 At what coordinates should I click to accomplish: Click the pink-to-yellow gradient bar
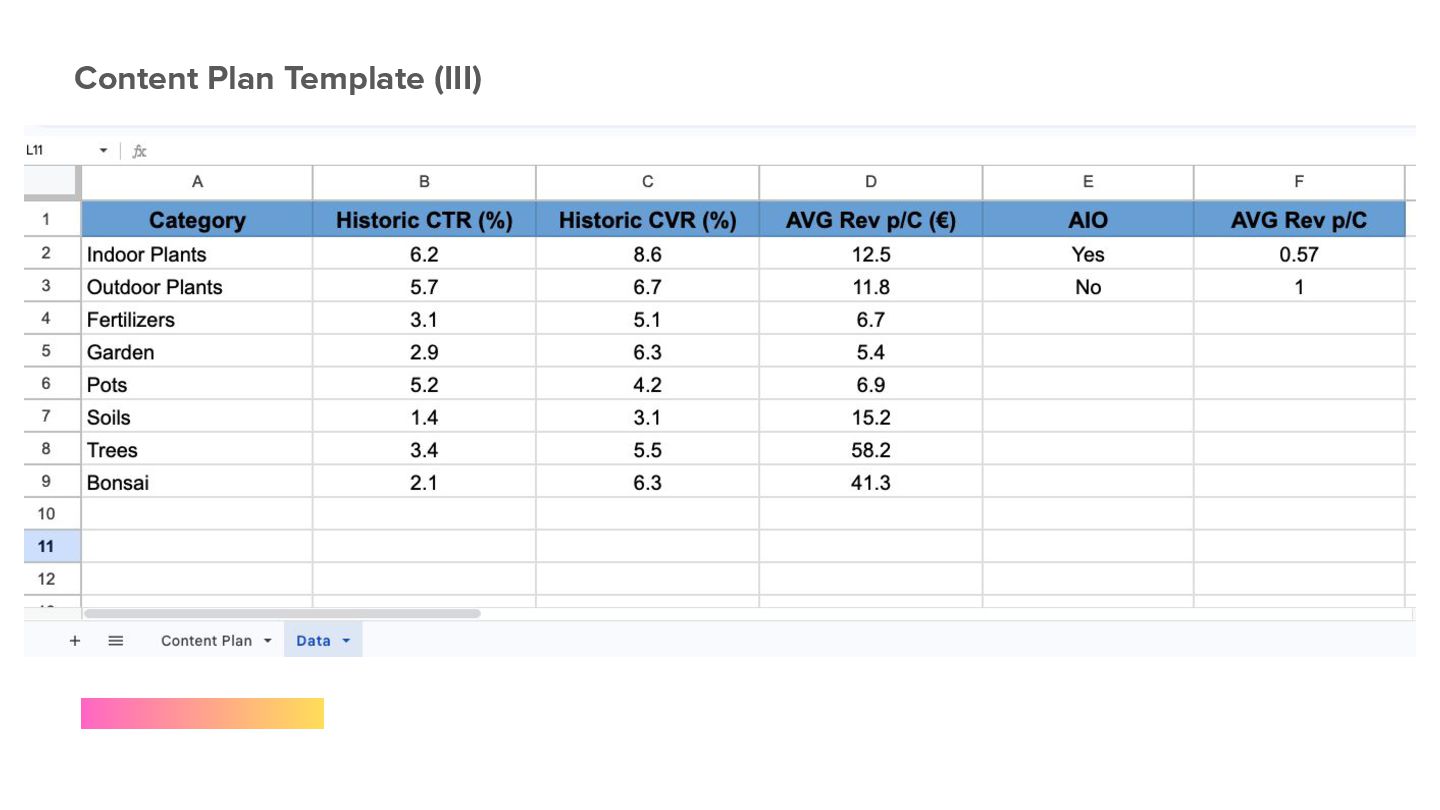click(202, 713)
